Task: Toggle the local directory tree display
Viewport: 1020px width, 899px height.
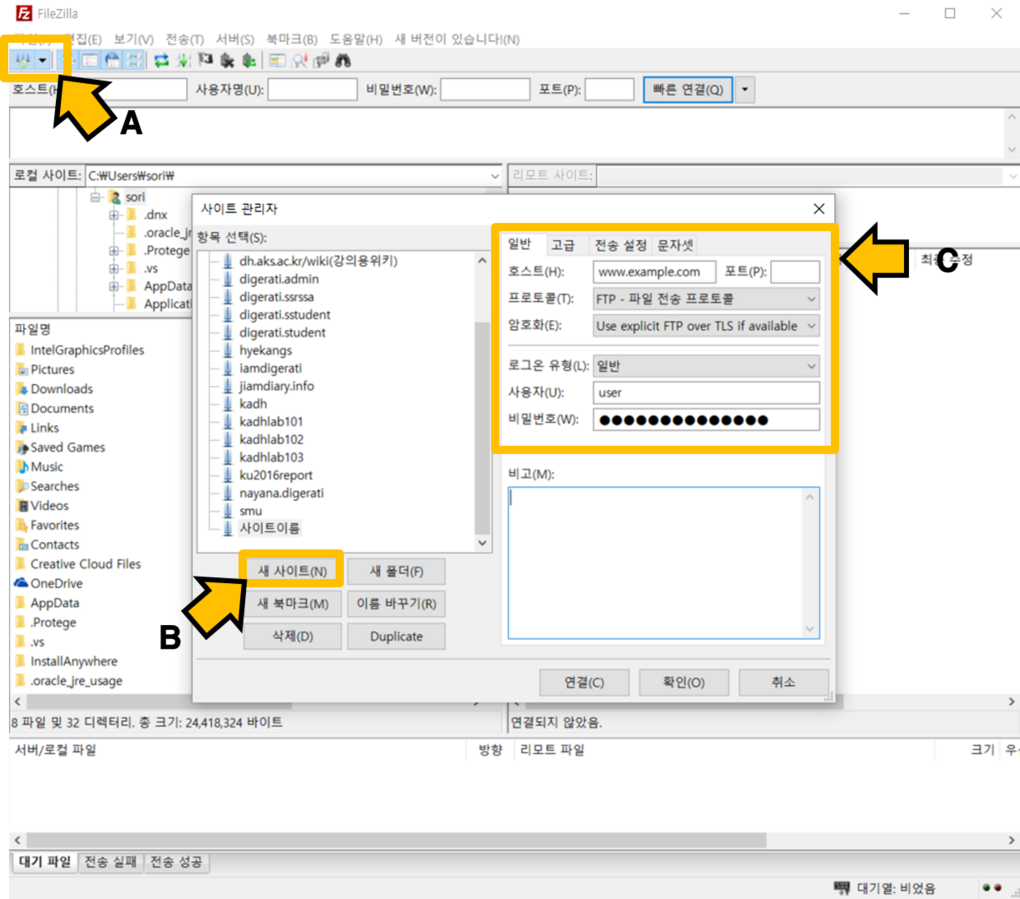Action: [x=90, y=61]
